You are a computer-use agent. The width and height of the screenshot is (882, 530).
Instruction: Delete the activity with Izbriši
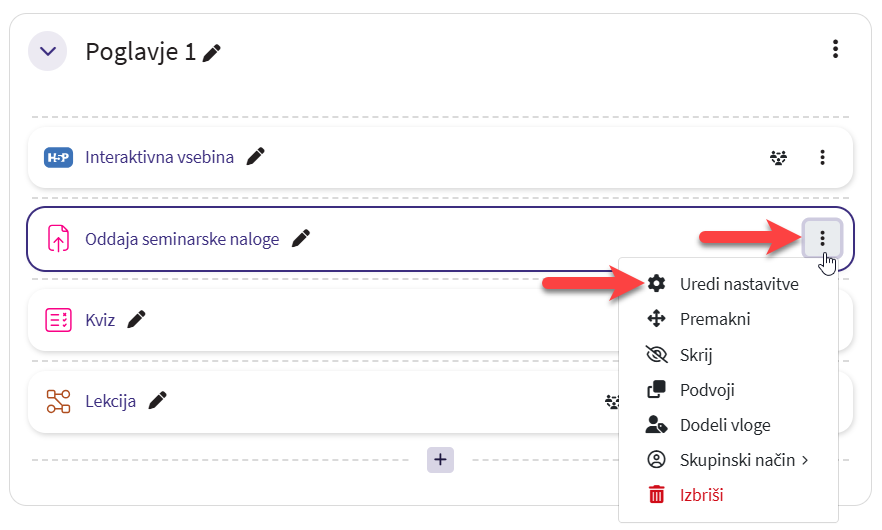[701, 495]
